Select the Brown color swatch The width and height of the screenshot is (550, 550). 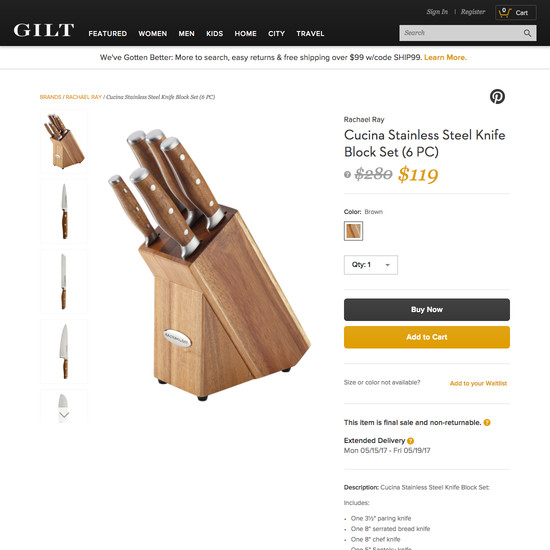coord(353,231)
